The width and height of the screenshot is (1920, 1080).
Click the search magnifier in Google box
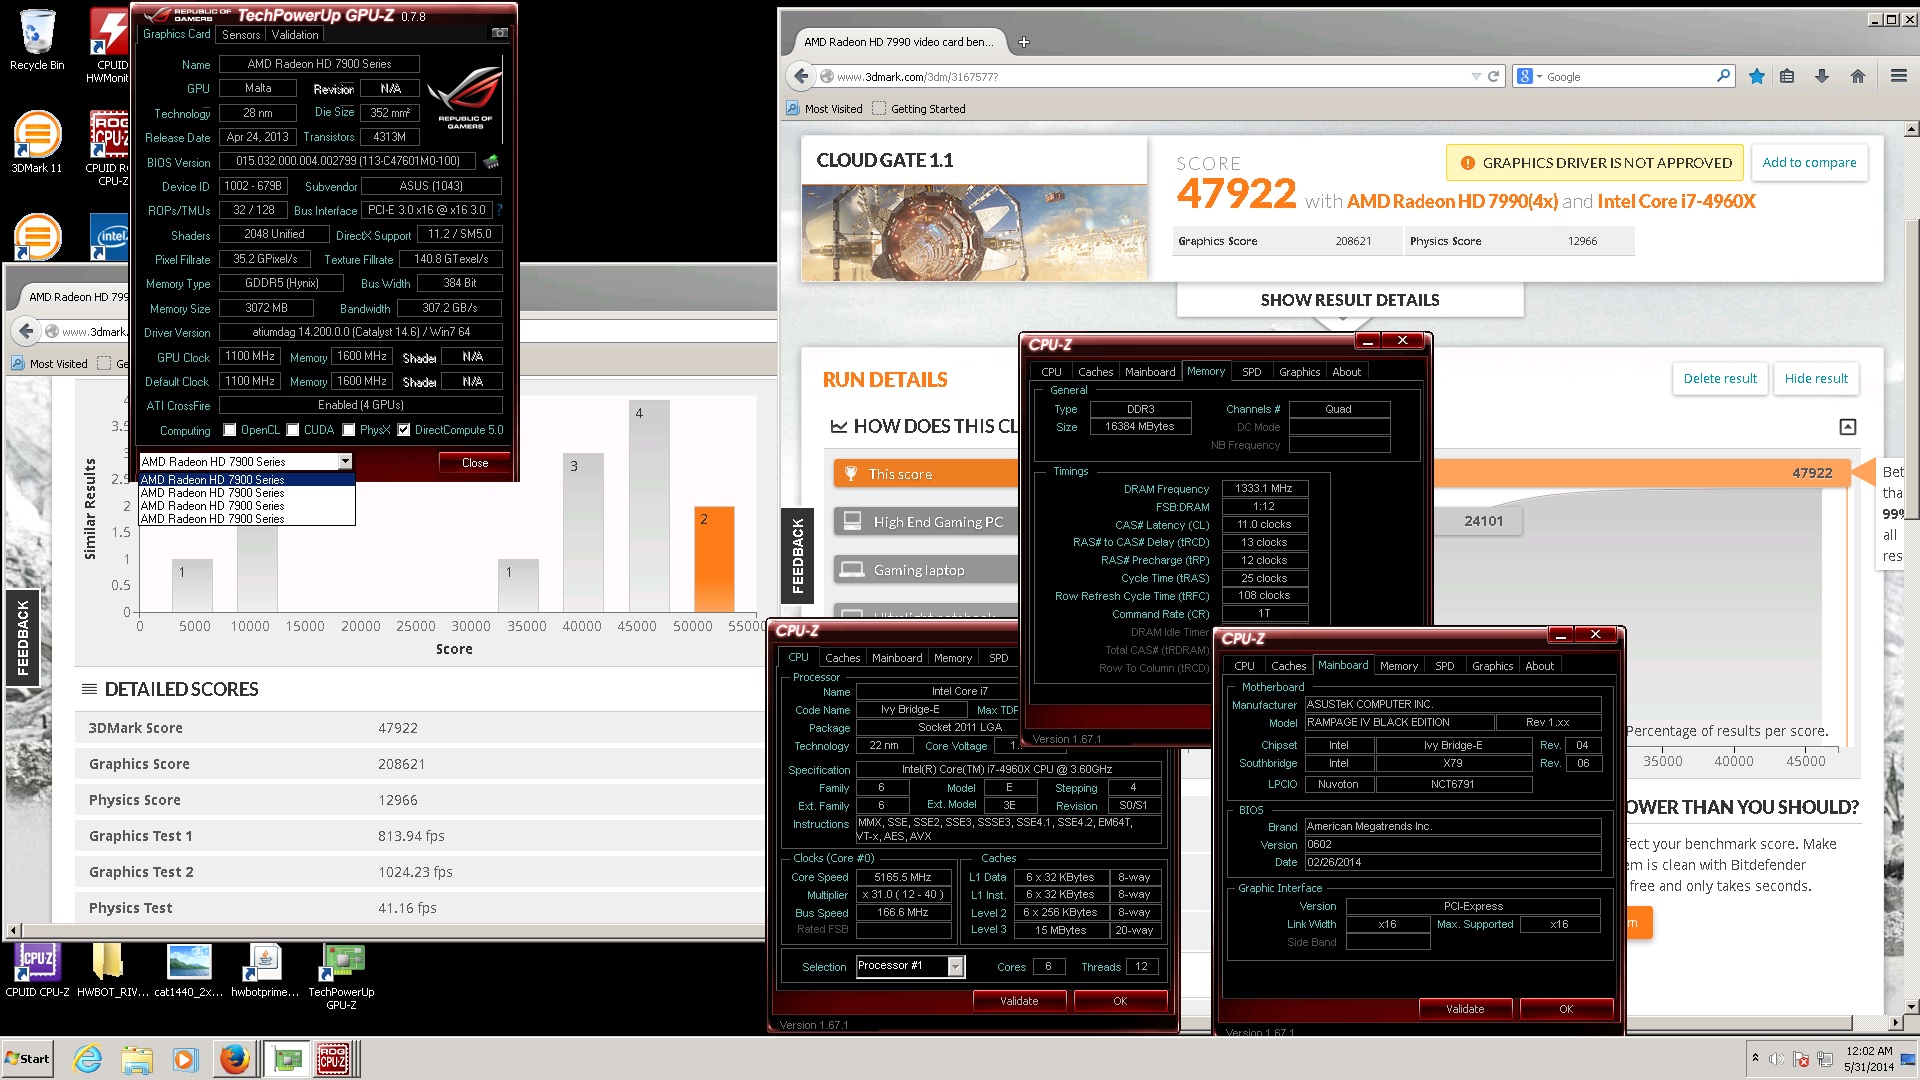(1723, 76)
